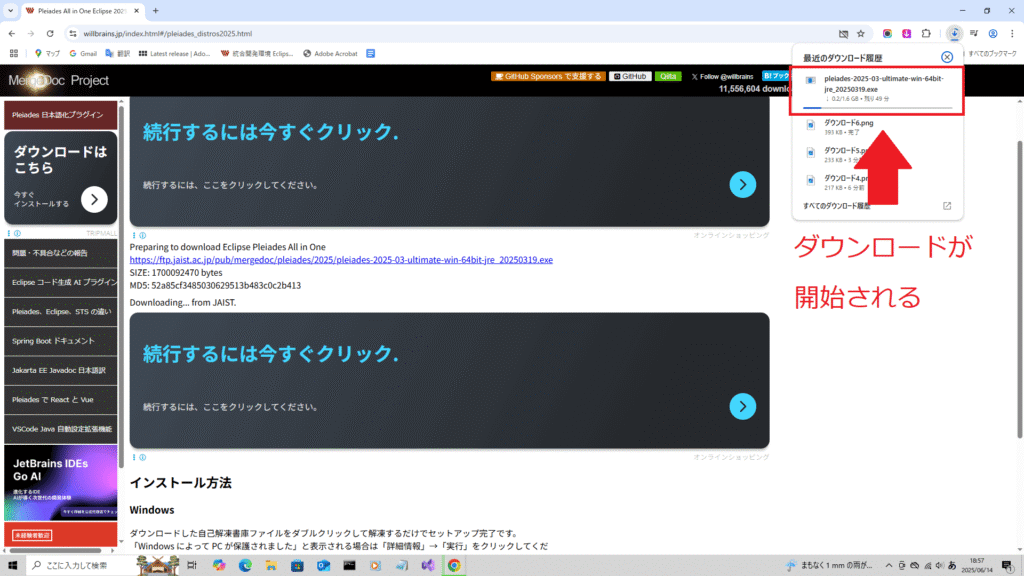The width and height of the screenshot is (1024, 576).
Task: Click the Qiita header button
Action: click(667, 76)
